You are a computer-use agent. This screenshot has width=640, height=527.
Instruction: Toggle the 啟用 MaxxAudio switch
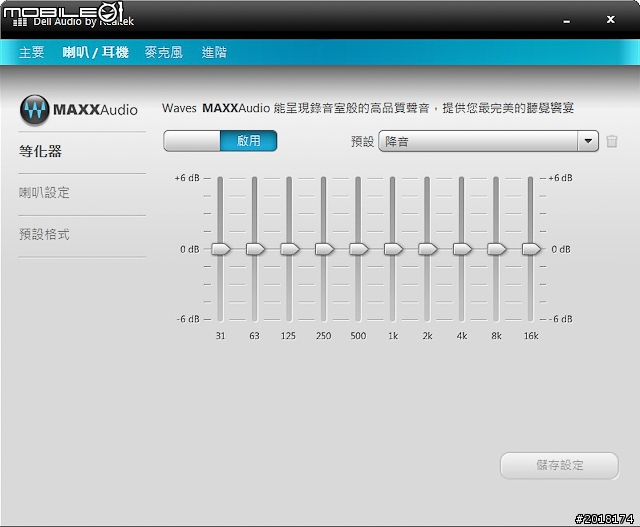[x=220, y=141]
